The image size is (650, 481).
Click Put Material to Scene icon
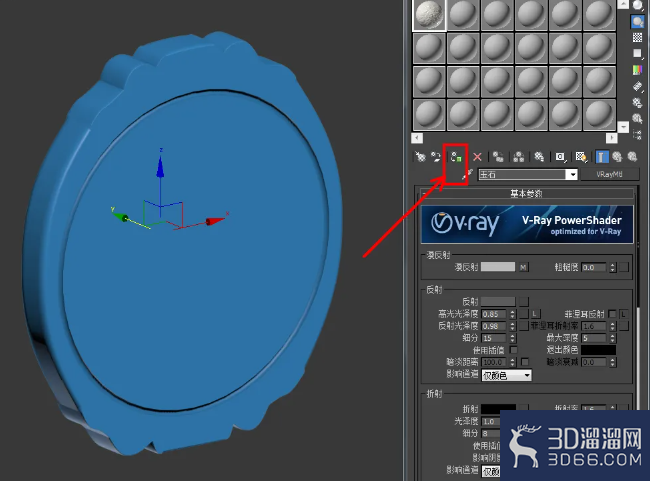(436, 157)
